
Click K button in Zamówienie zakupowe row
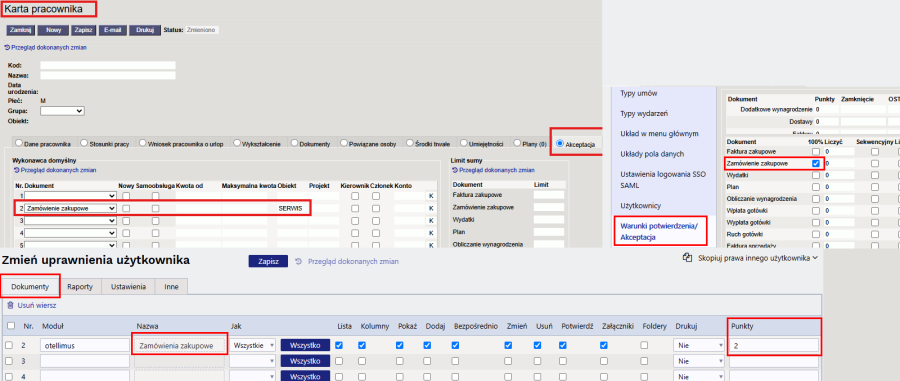[x=430, y=208]
